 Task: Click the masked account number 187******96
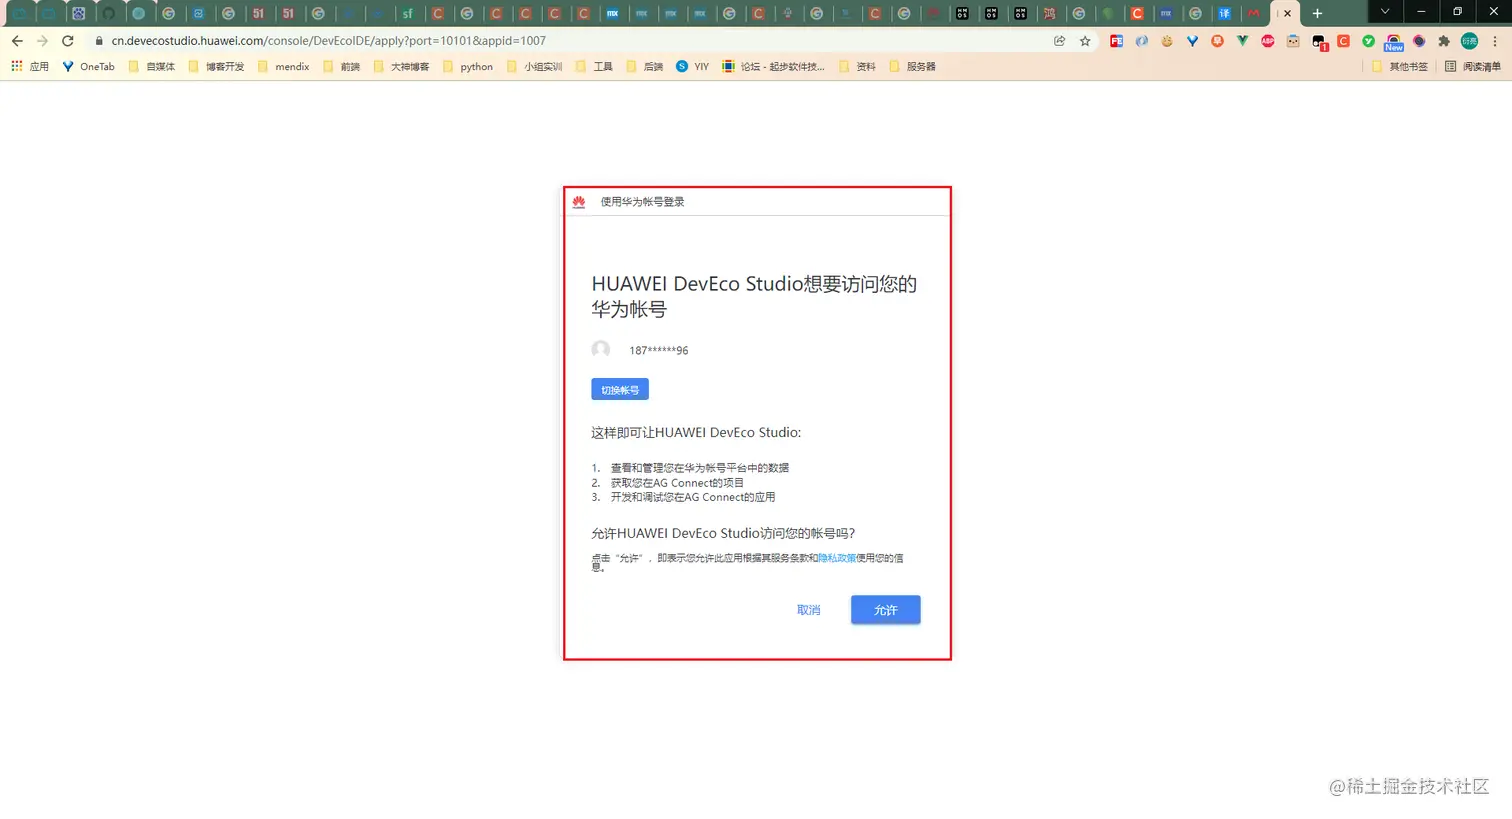tap(658, 351)
